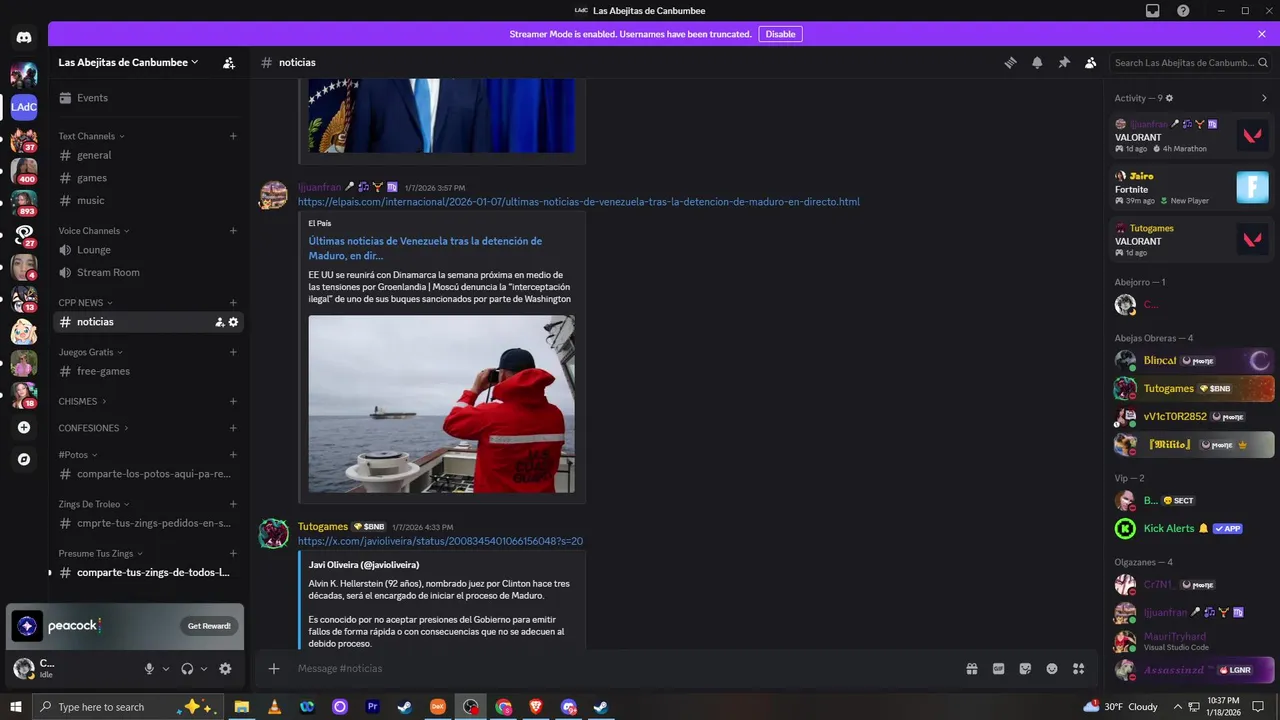Viewport: 1280px width, 720px height.
Task: Expand CONFESIONES category
Action: pyautogui.click(x=93, y=428)
